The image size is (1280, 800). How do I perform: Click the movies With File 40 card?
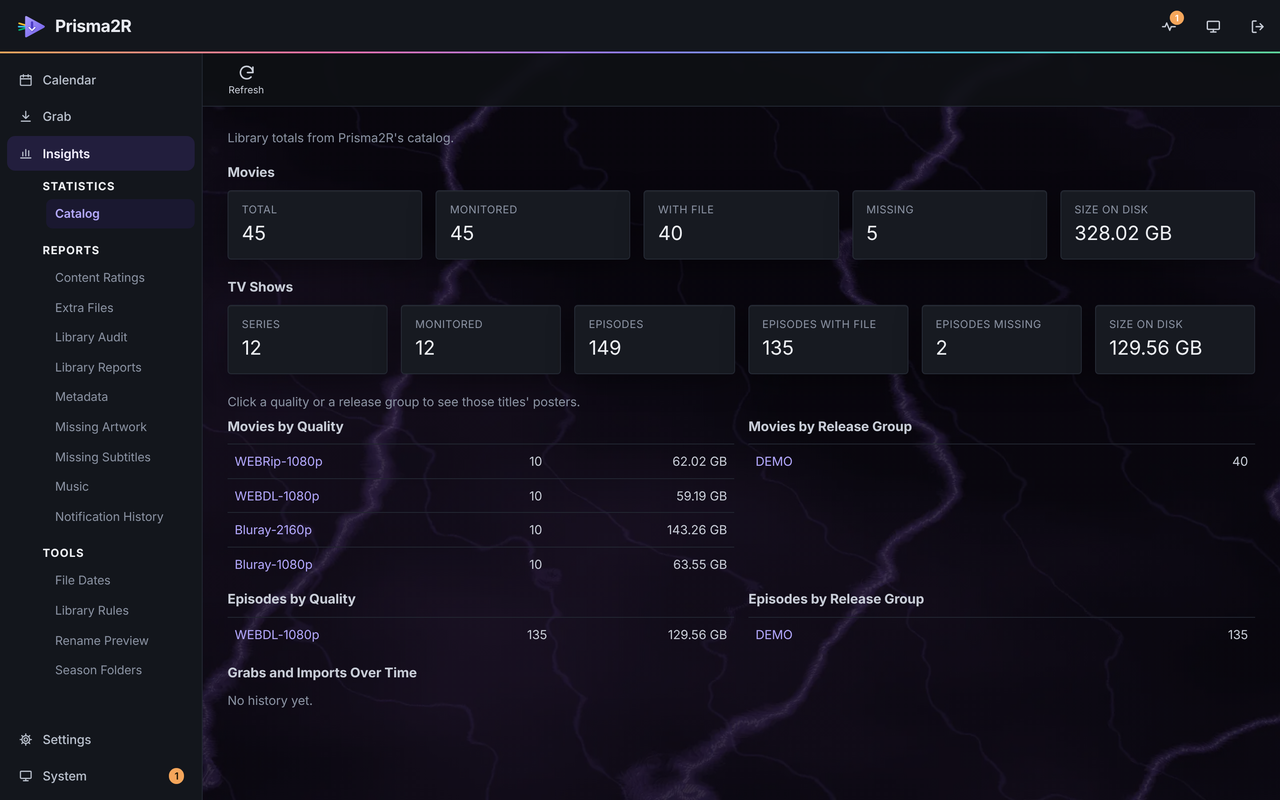click(x=741, y=225)
